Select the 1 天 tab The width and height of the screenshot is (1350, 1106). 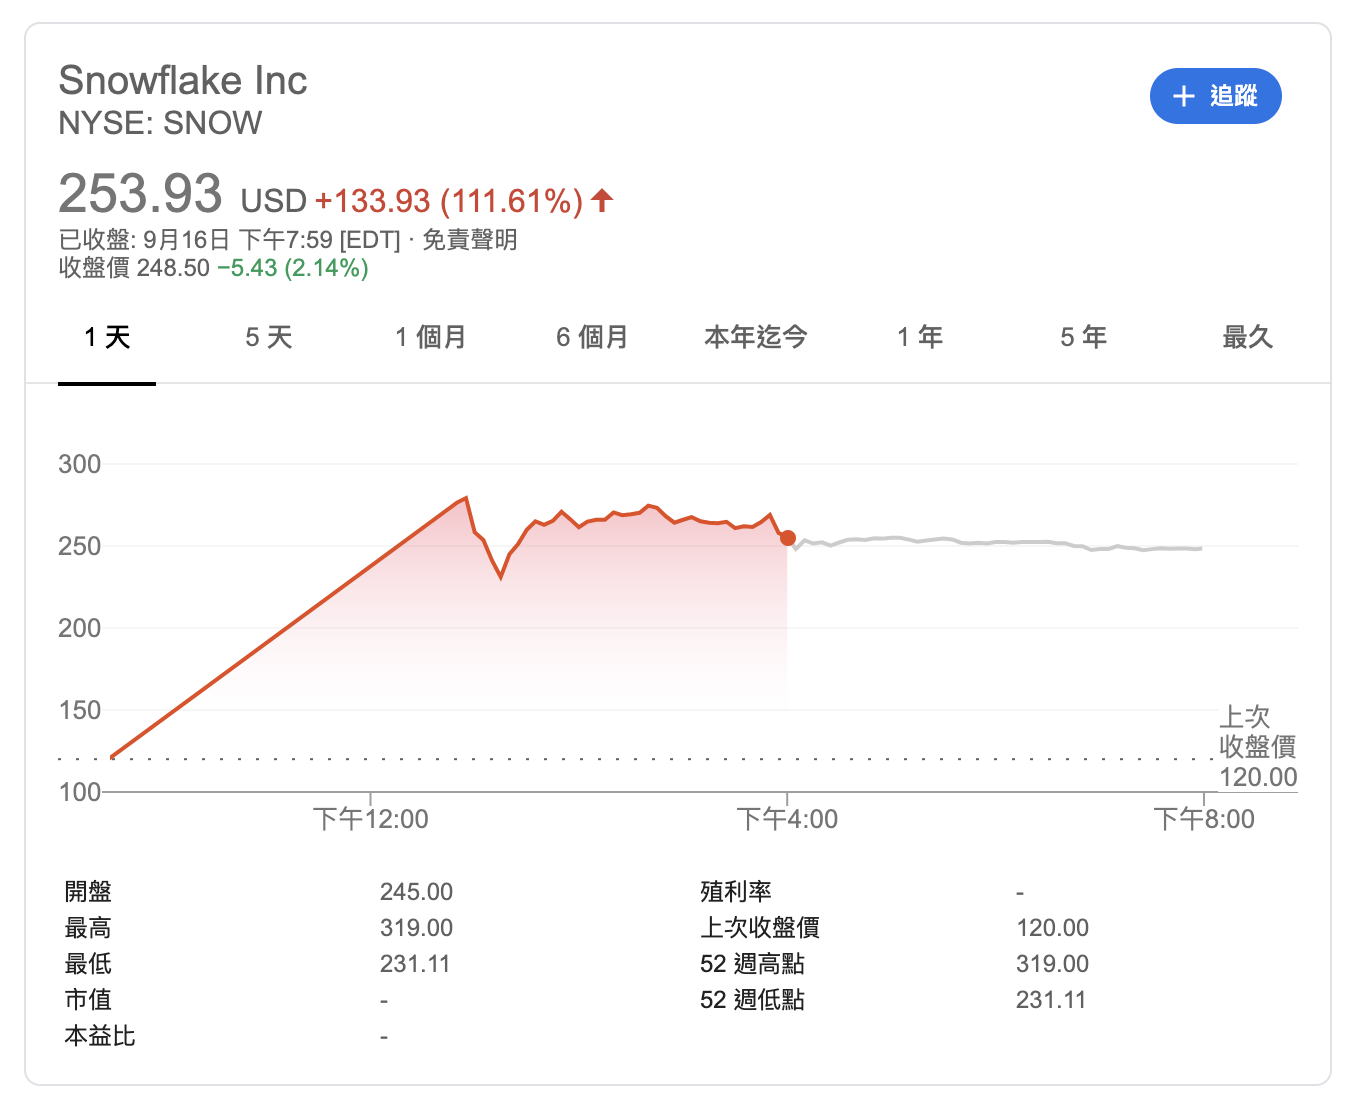point(107,337)
